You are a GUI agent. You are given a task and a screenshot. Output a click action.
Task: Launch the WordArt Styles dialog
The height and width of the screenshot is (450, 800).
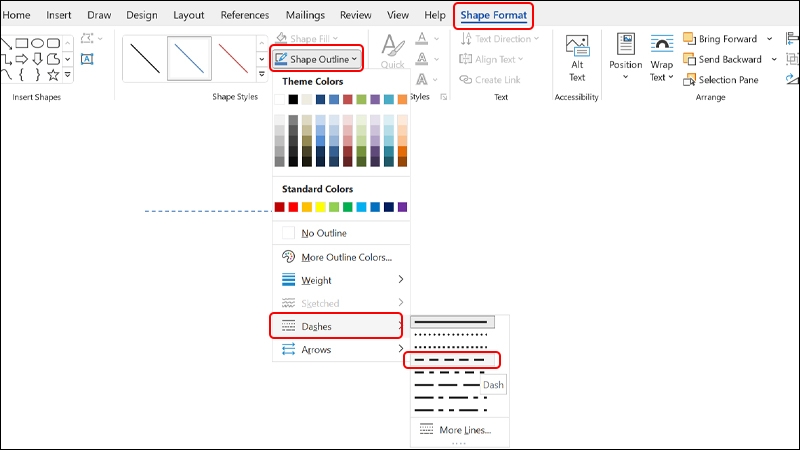(x=444, y=97)
